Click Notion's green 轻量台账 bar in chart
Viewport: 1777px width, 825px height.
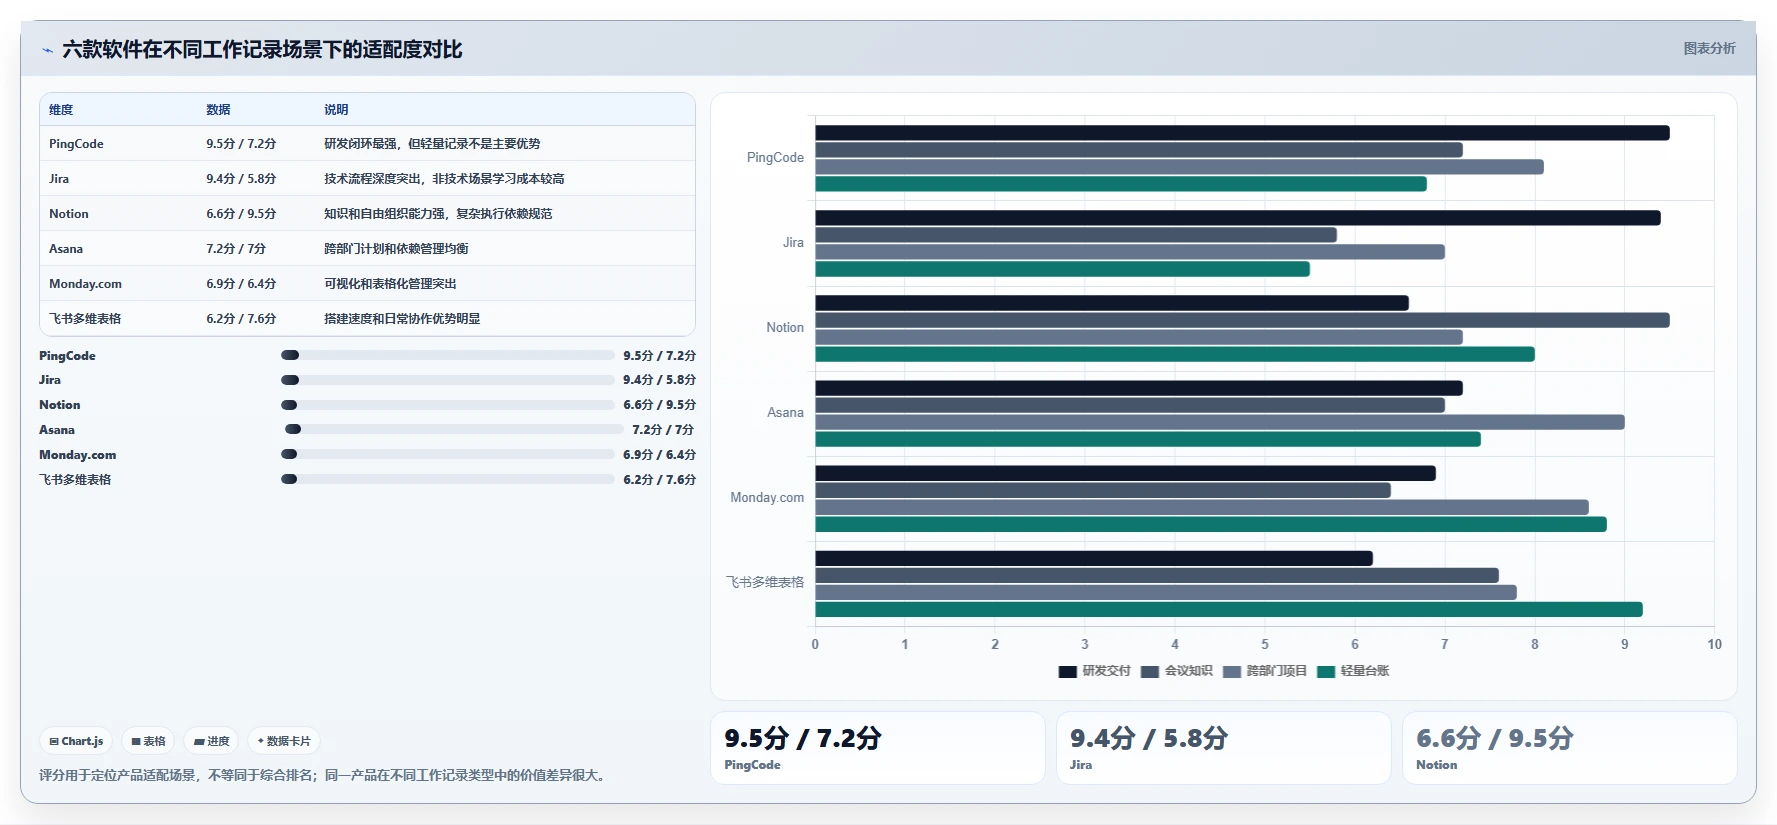[x=1175, y=354]
